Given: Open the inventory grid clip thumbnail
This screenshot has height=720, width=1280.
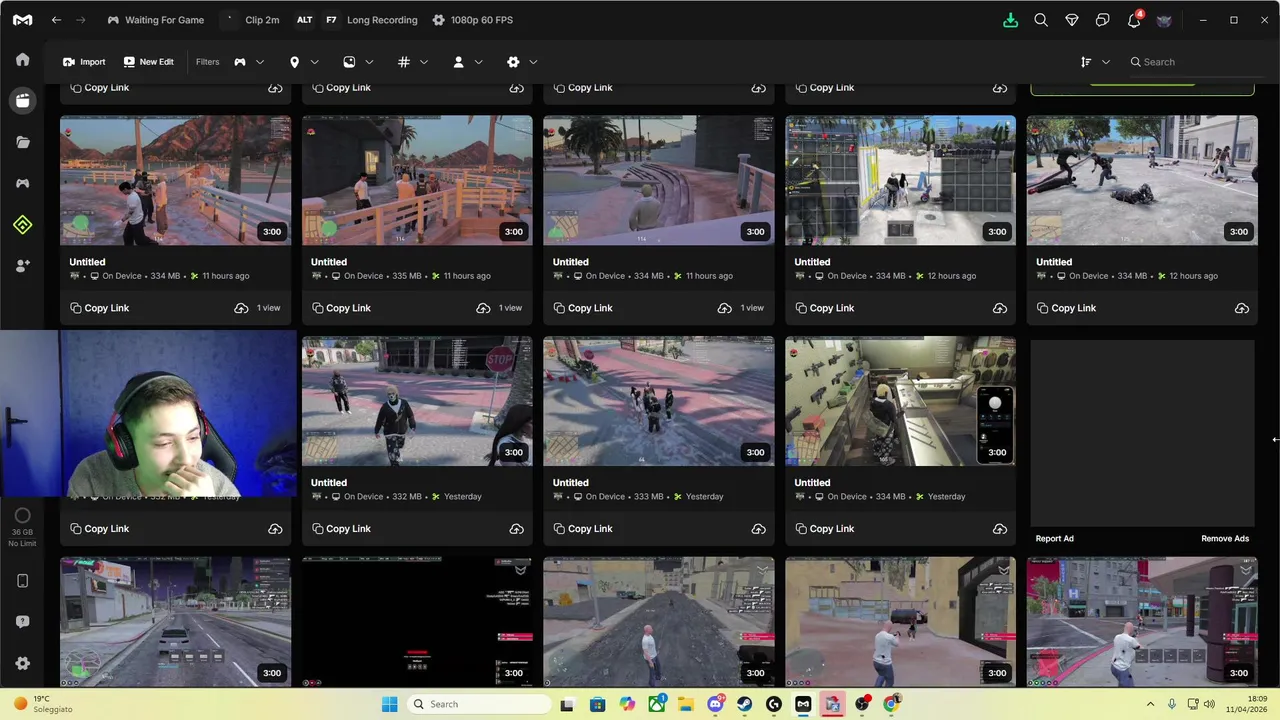Looking at the screenshot, I should point(900,180).
